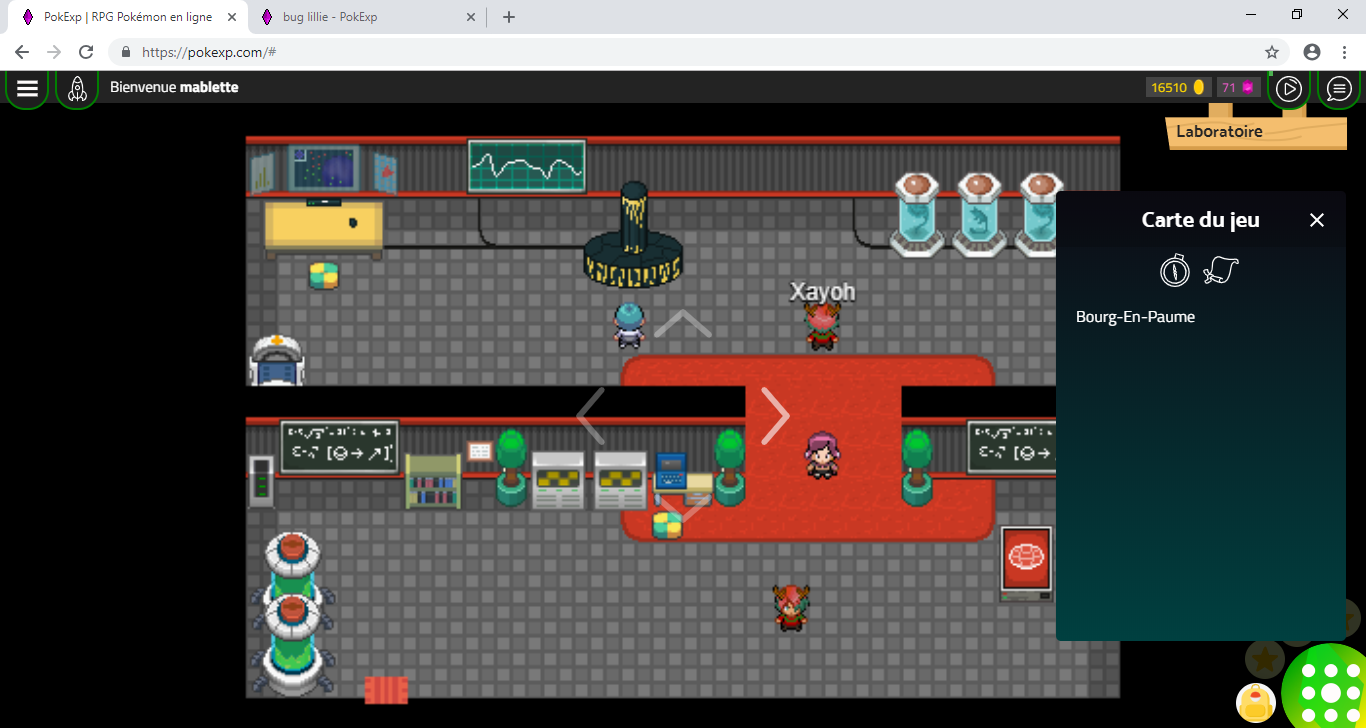
Task: Open the yellow backpack inventory
Action: pos(1256,703)
